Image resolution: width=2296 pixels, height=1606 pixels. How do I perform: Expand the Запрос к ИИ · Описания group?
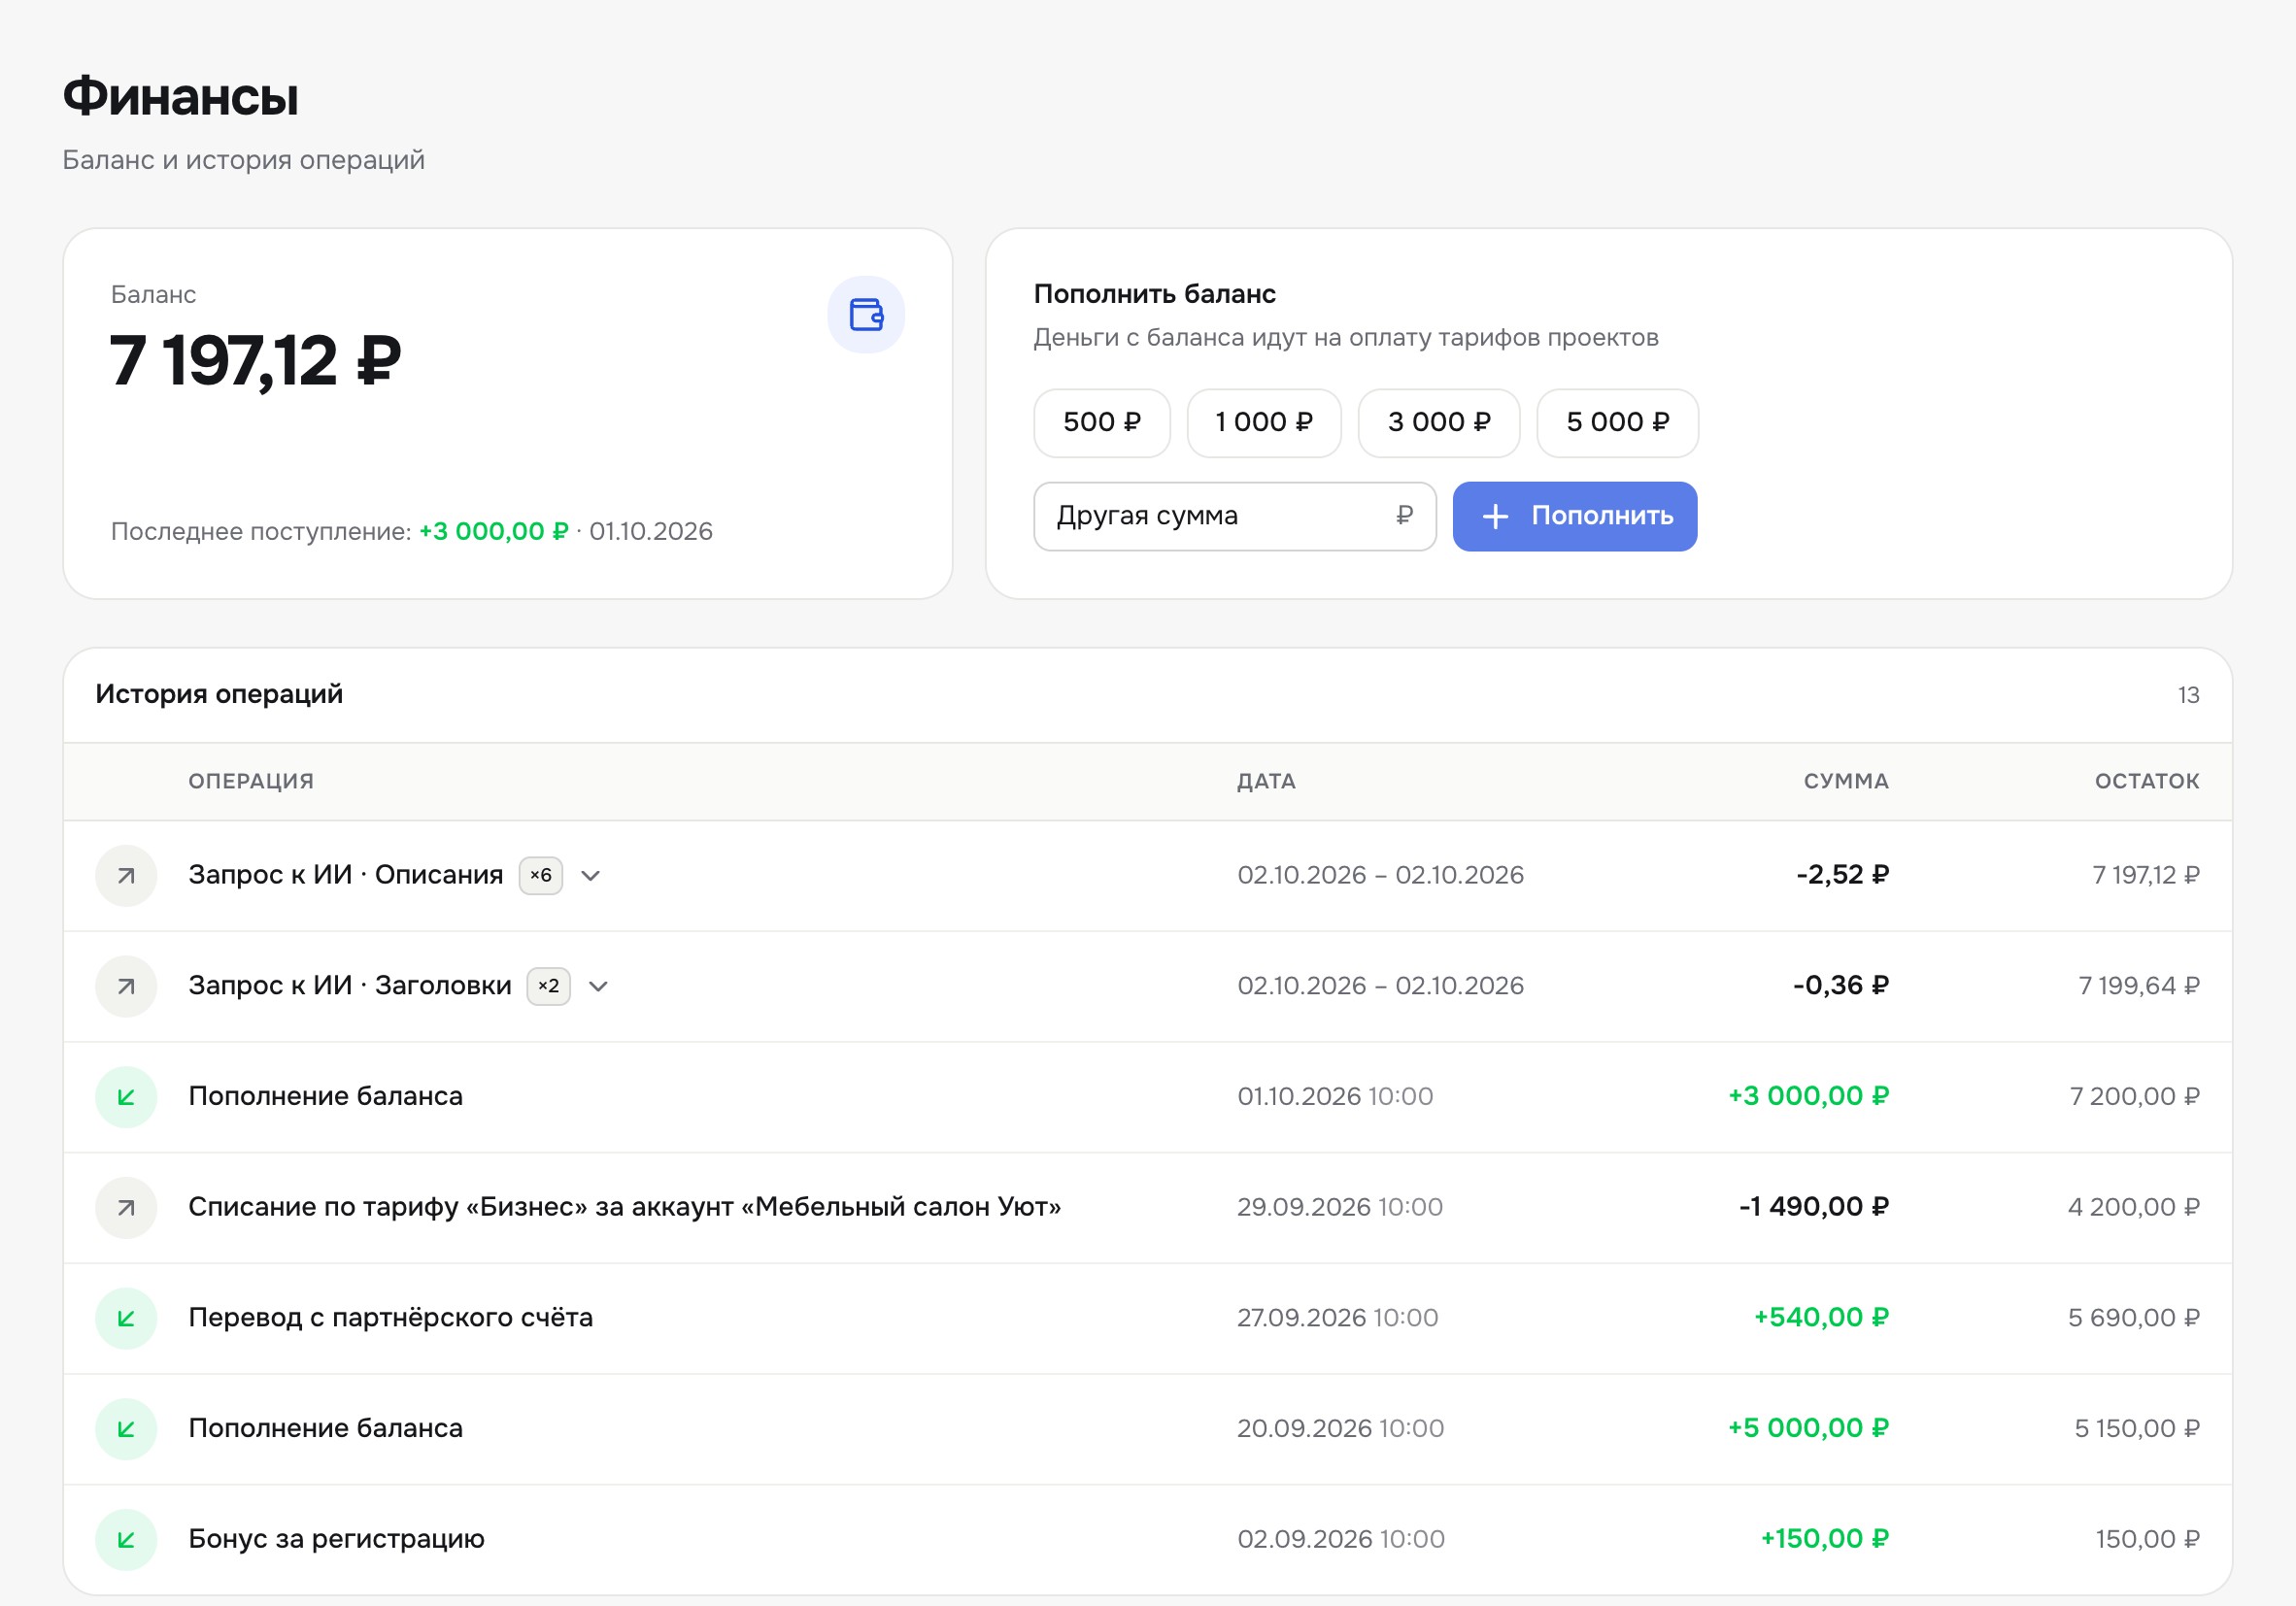coord(591,876)
